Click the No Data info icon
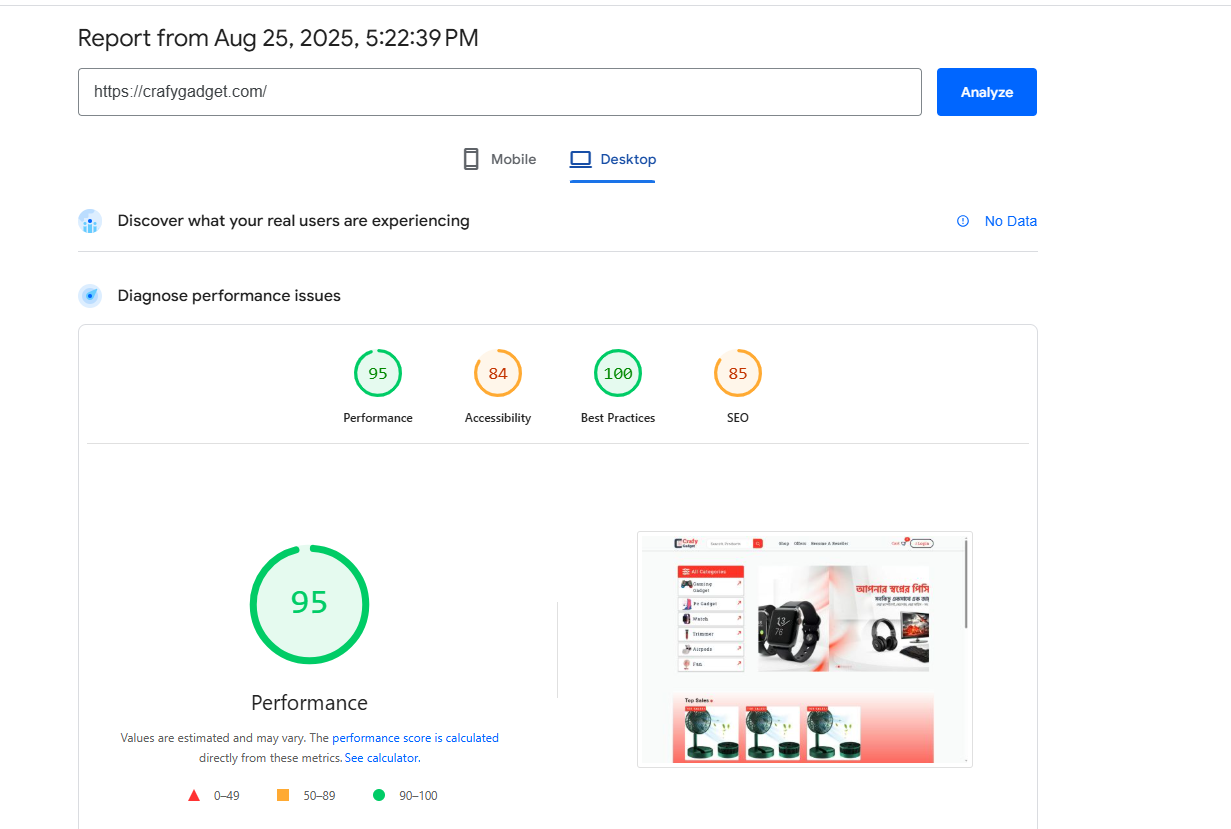 (x=963, y=221)
